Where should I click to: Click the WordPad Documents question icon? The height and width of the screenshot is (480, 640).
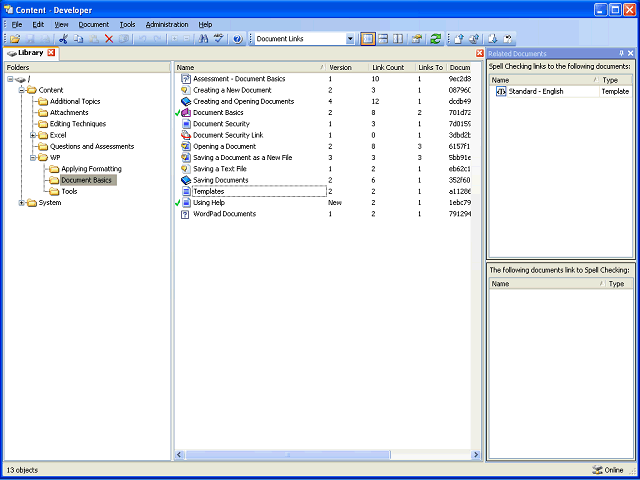pyautogui.click(x=185, y=214)
